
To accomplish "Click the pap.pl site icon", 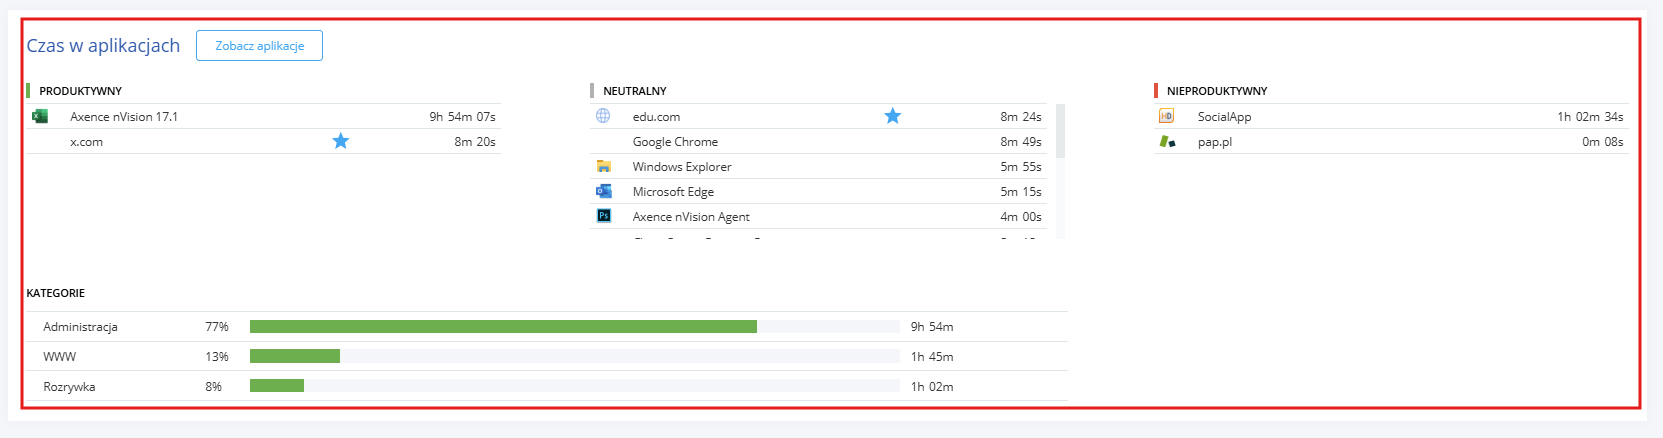I will (1167, 141).
